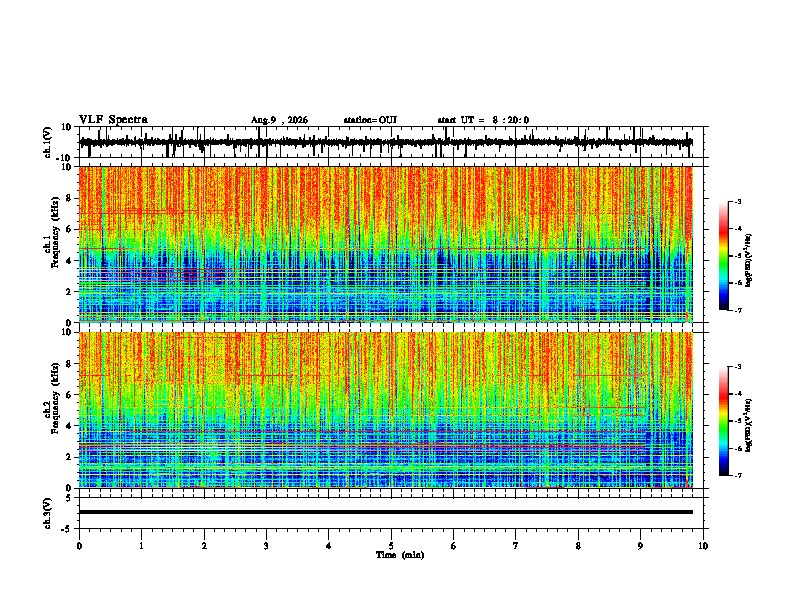Click the "-3" label on ch.1 colorbar
This screenshot has height=612, width=792.
pyautogui.click(x=738, y=201)
